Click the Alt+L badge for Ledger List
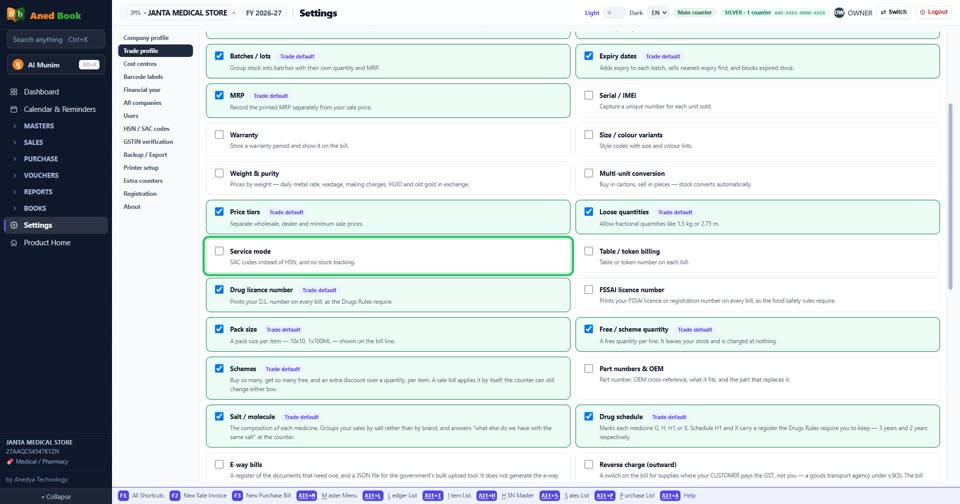The image size is (960, 504). [x=372, y=495]
